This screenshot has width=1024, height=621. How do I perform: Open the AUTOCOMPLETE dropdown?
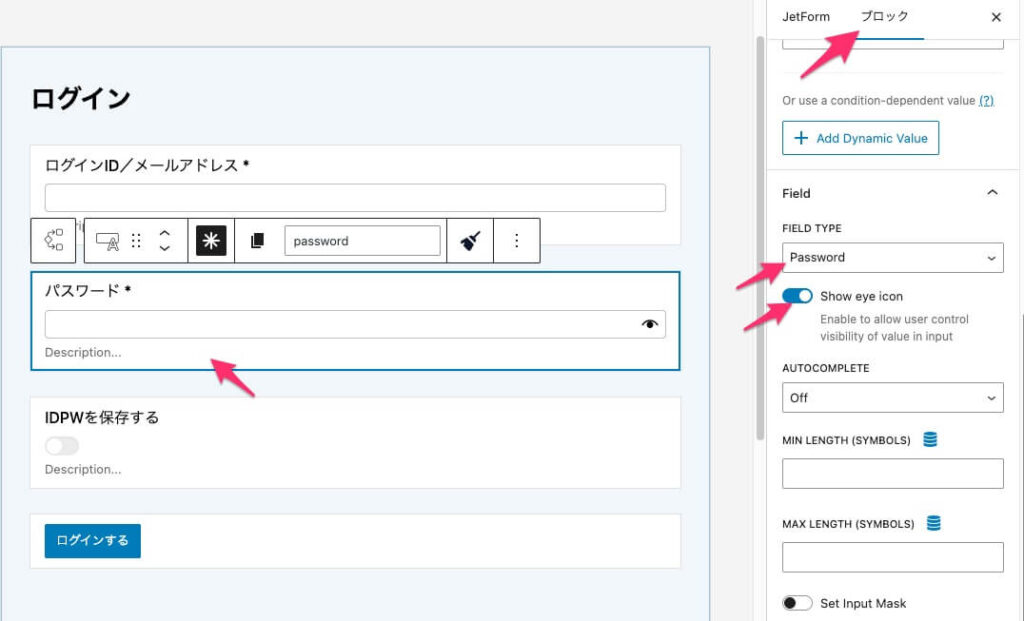coord(892,398)
